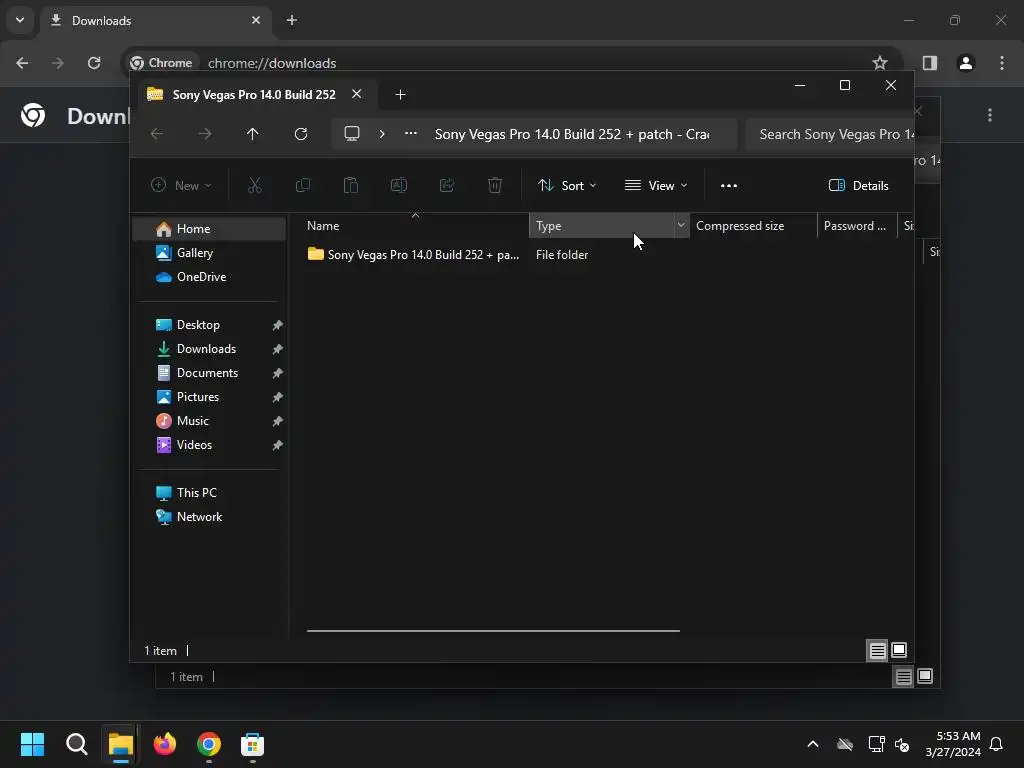Click the Explorer back arrow
This screenshot has width=1024, height=768.
(157, 134)
